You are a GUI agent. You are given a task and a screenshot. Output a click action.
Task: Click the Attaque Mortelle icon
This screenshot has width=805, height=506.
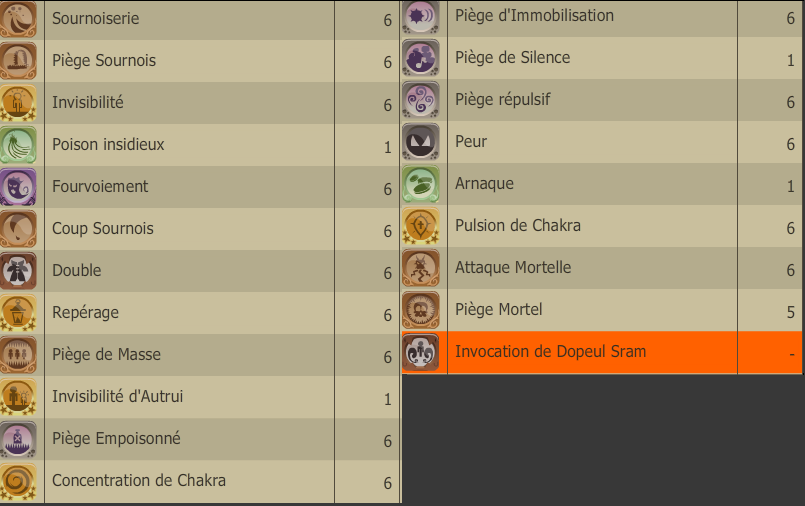coord(421,268)
